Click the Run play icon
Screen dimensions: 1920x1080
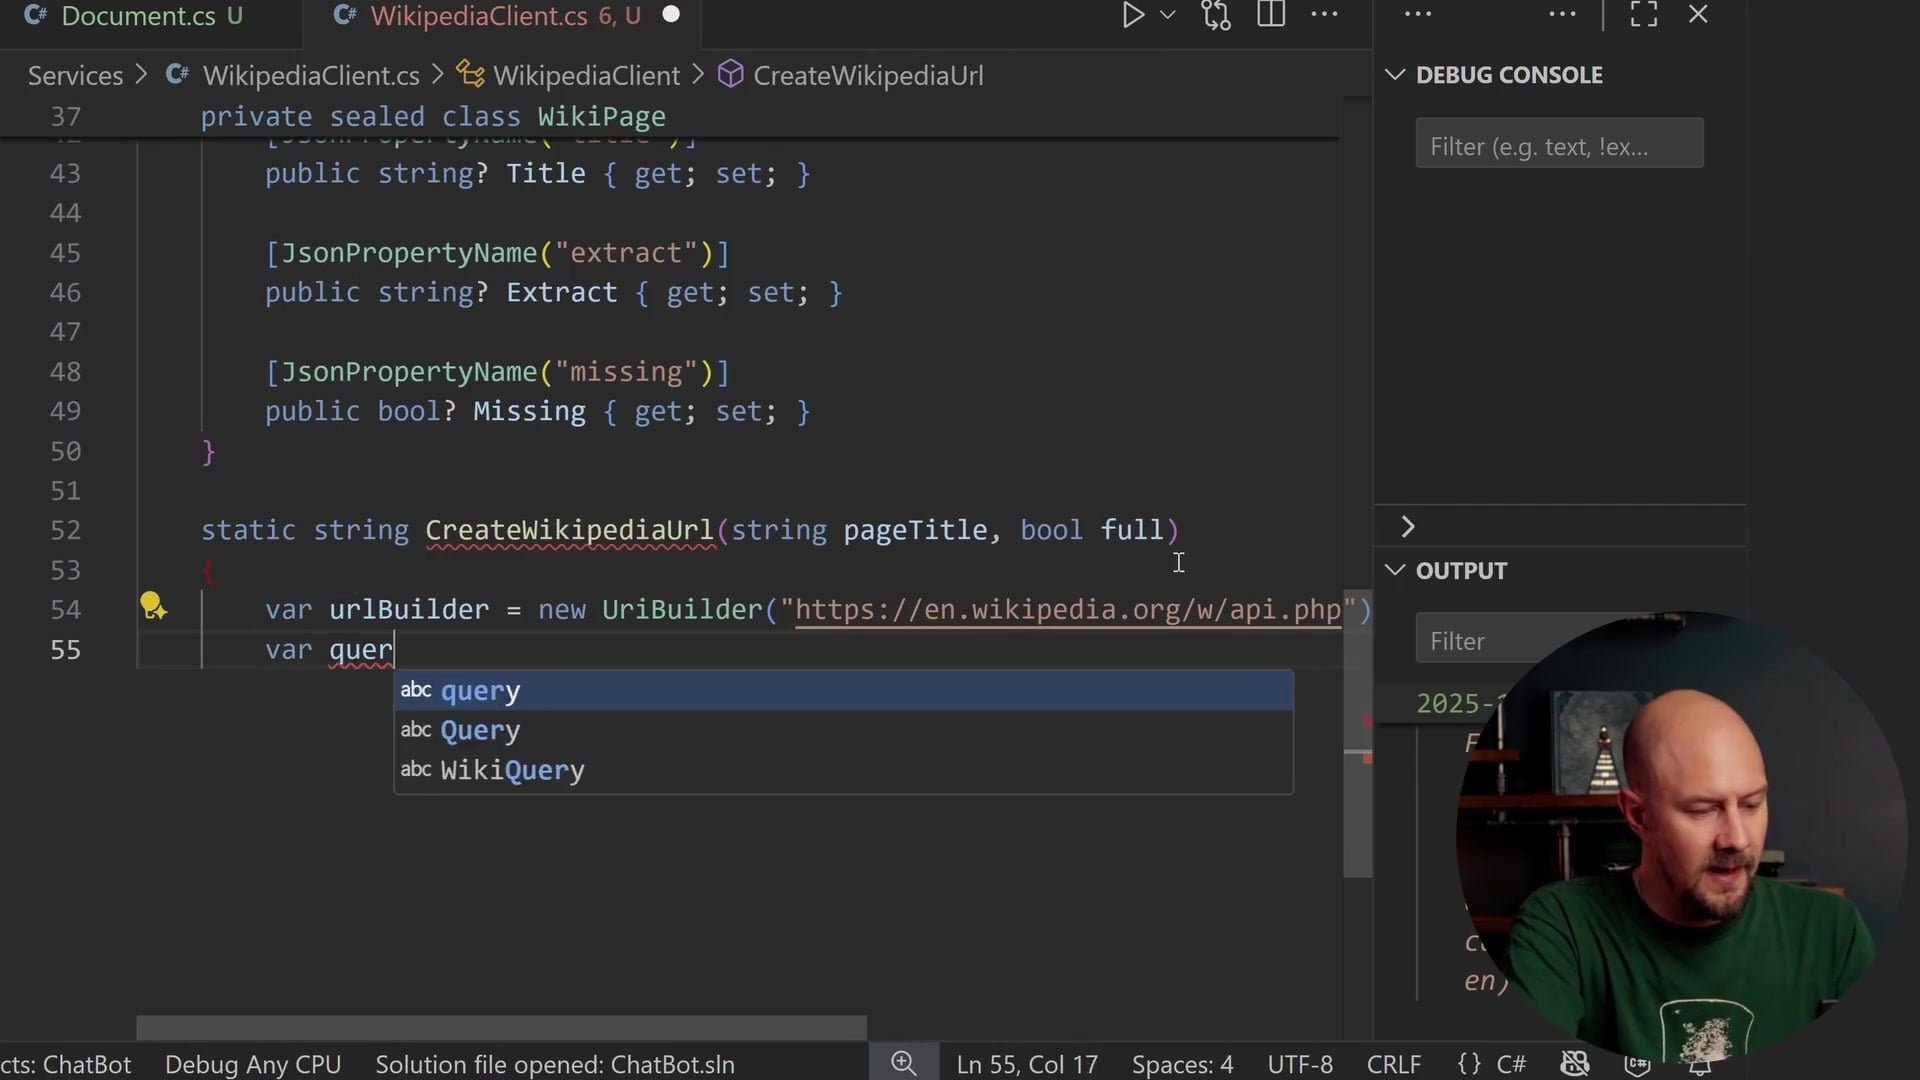[1132, 15]
